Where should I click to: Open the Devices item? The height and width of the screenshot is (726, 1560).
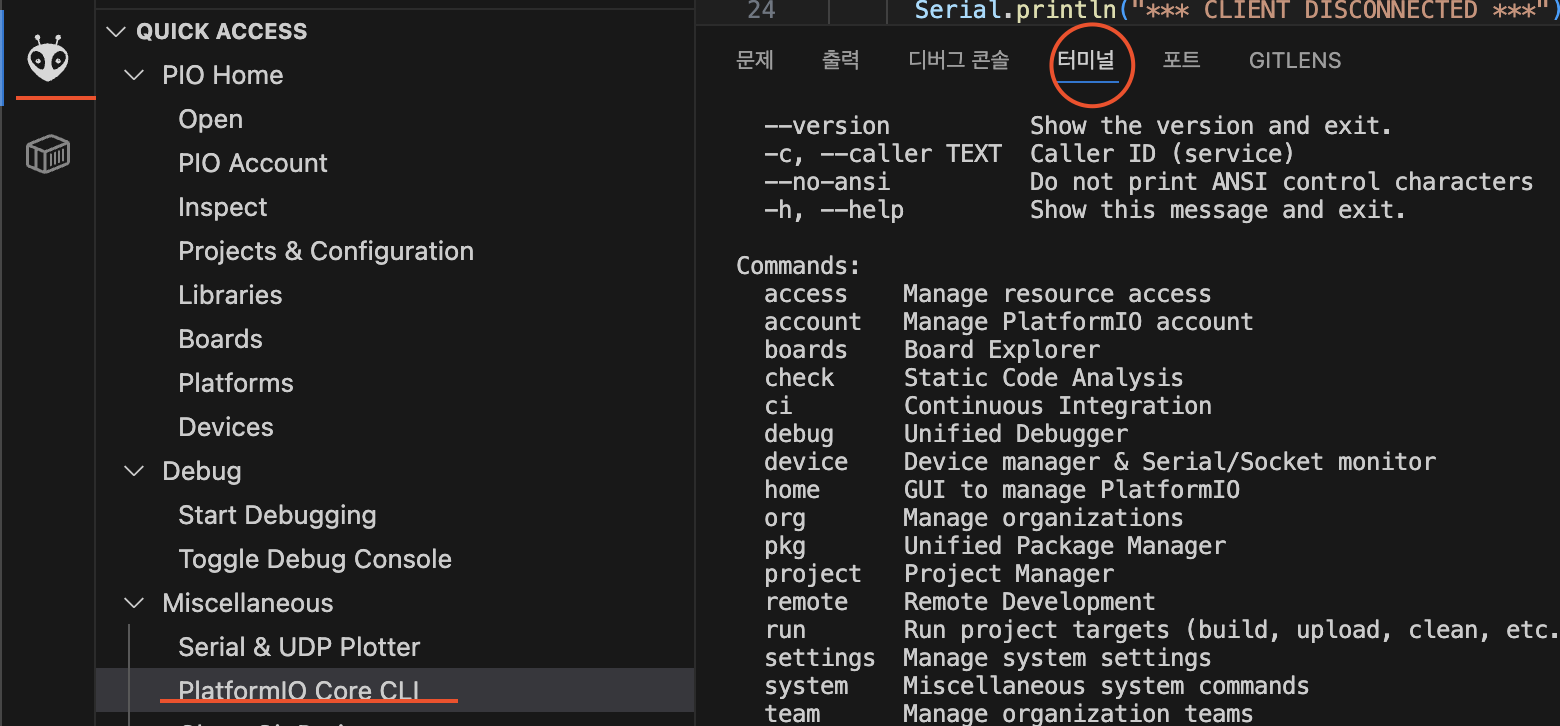pyautogui.click(x=226, y=427)
